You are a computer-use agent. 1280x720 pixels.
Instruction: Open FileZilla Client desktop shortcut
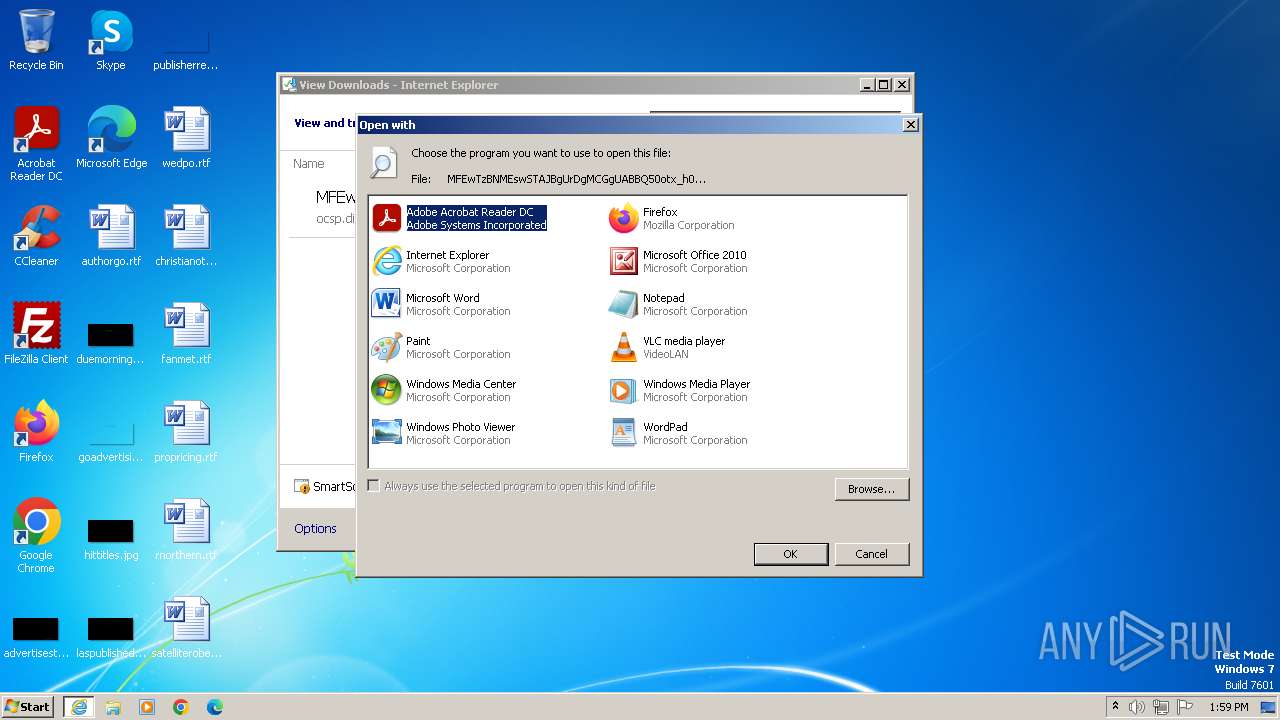point(36,334)
